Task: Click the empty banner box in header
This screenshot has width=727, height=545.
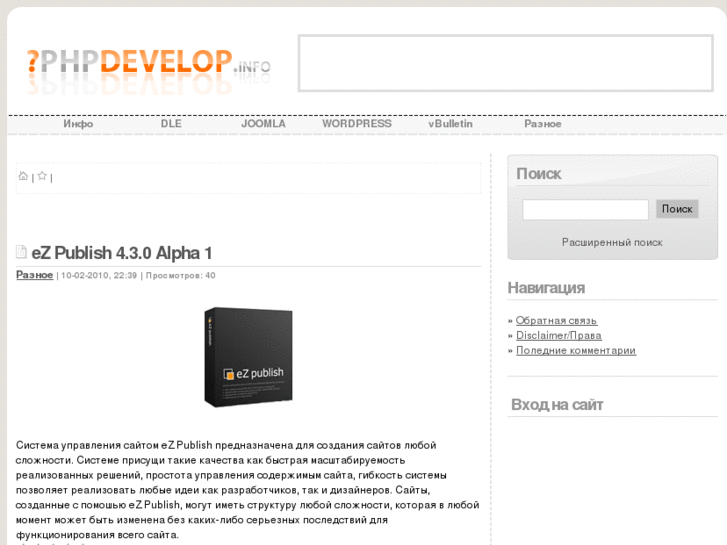Action: click(505, 63)
